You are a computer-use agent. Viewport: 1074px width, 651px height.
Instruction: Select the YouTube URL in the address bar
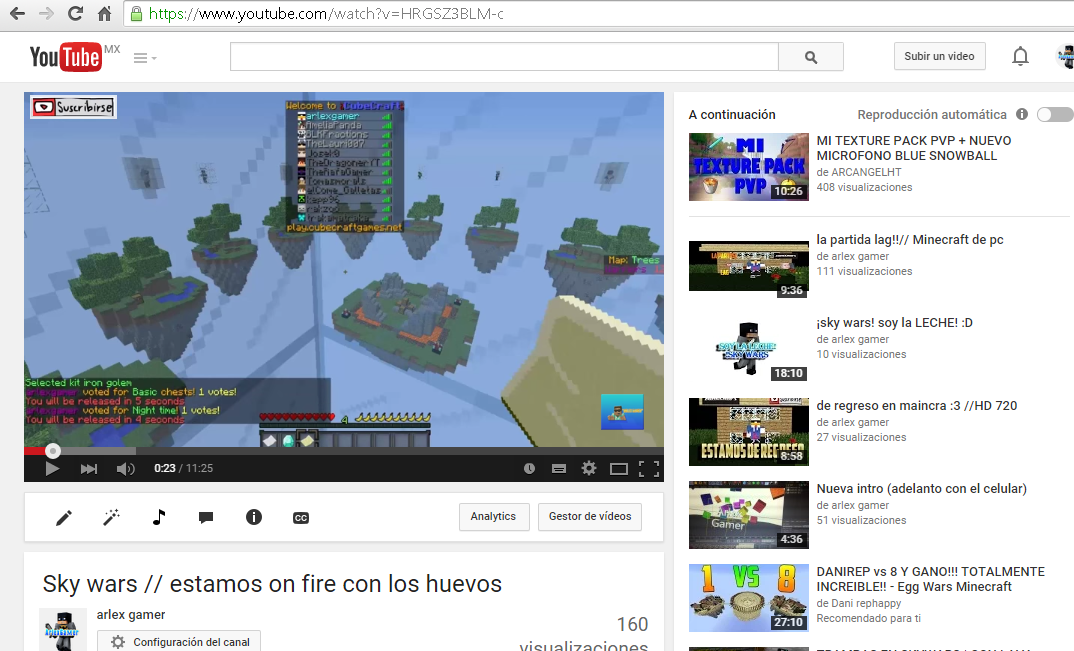[x=326, y=14]
